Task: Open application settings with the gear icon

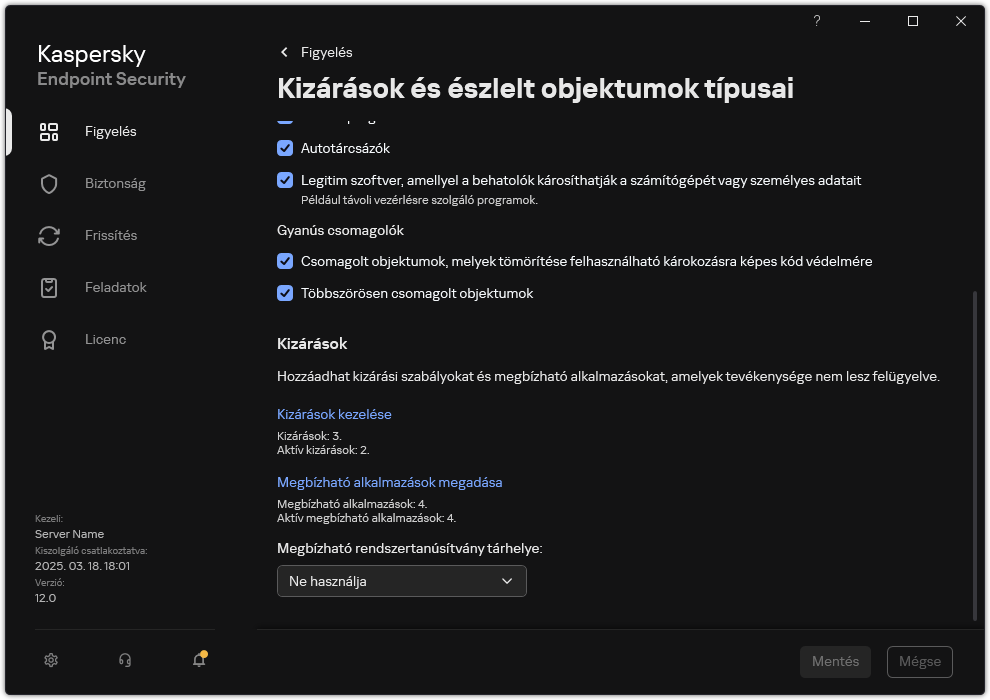Action: point(50,660)
